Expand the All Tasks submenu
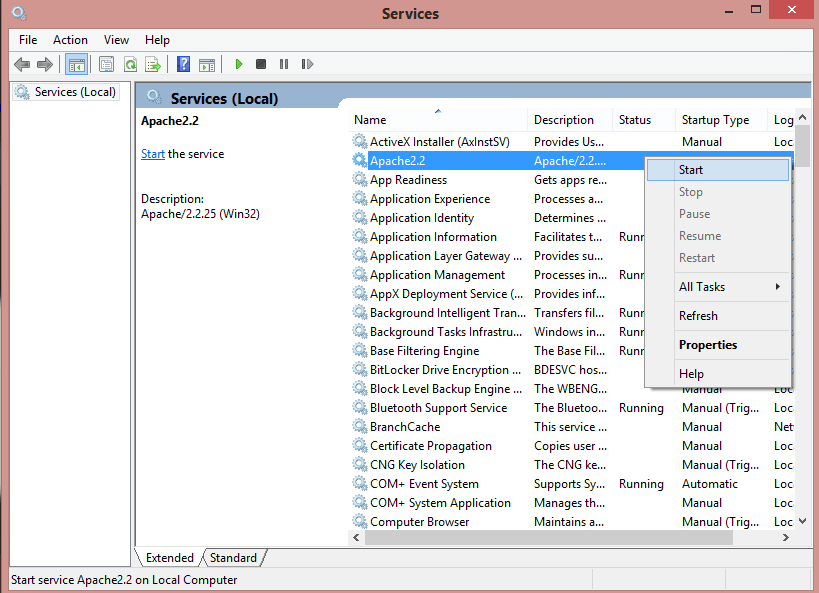Viewport: 819px width, 593px height. (702, 287)
